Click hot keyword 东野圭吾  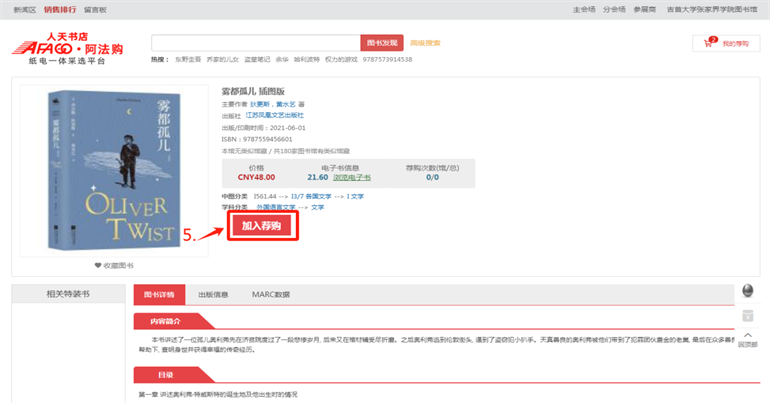189,60
